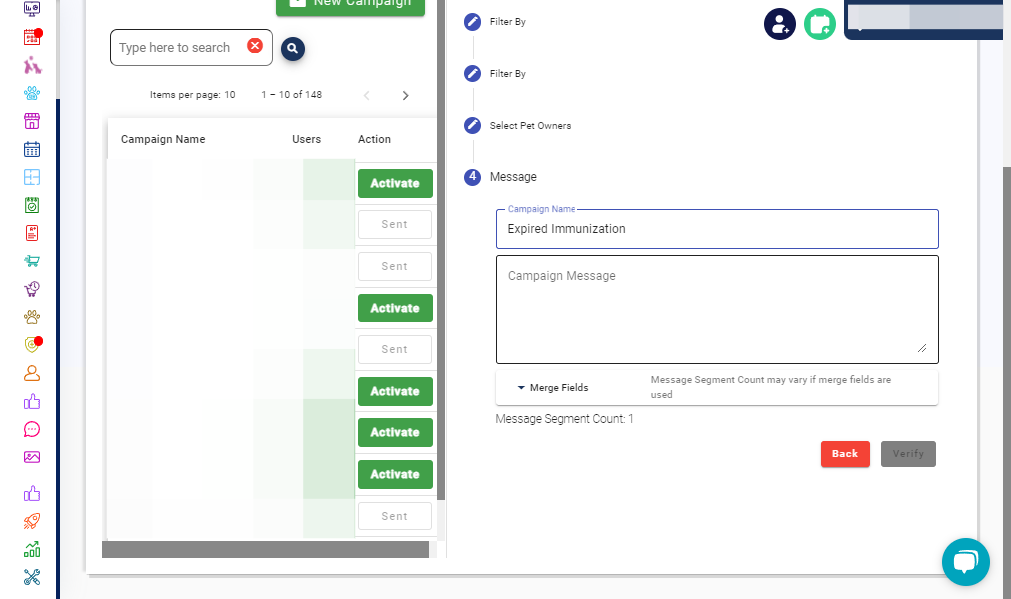Screen dimensions: 1011x599
Task: Click the green add-appointment calendar icon
Action: pos(820,25)
